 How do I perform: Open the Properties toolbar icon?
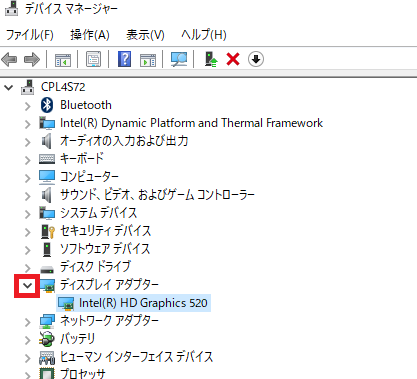click(94, 59)
